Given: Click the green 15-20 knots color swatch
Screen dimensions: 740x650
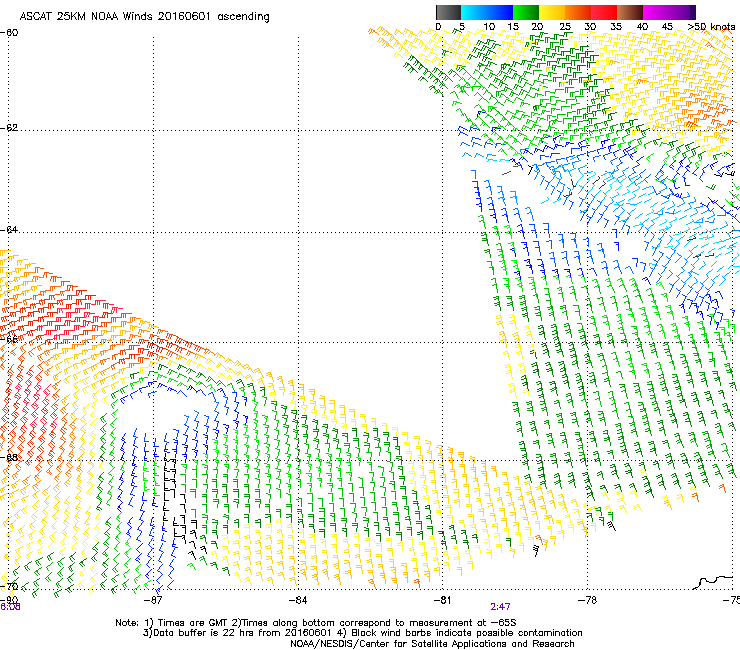Looking at the screenshot, I should 526,12.
